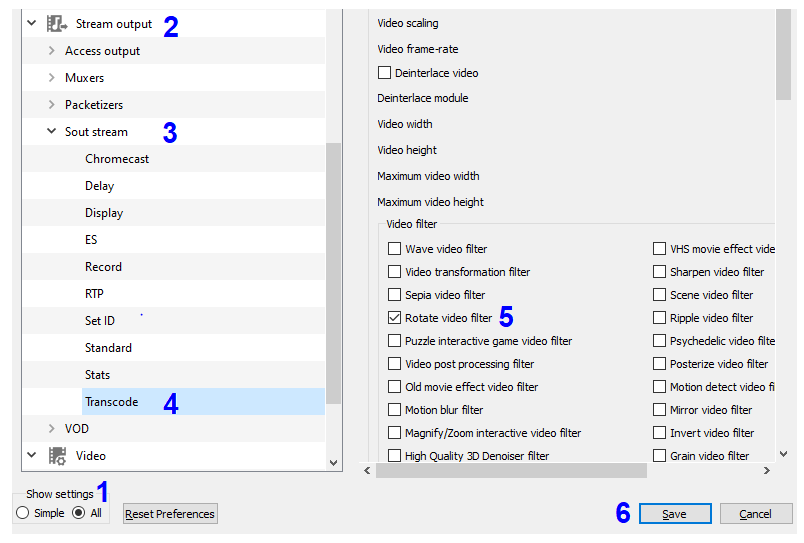Select the Simple settings radio button
Screen dimensions: 804x543
click(23, 513)
